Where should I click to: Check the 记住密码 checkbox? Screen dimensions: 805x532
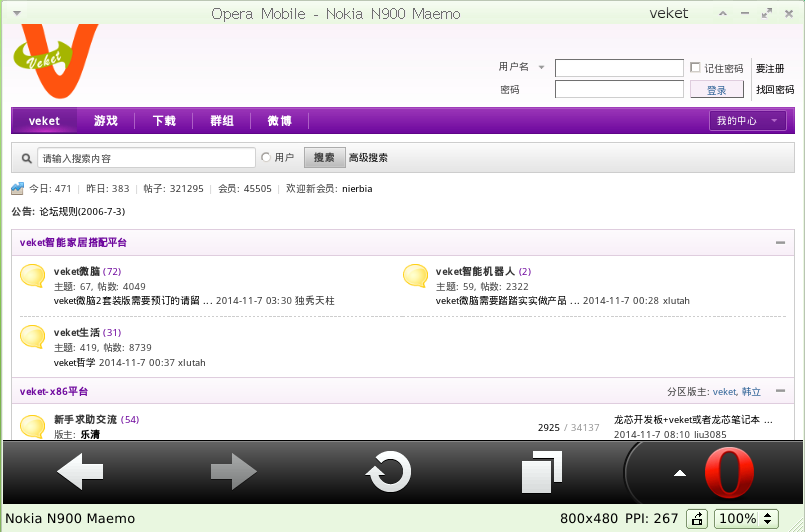(x=695, y=67)
